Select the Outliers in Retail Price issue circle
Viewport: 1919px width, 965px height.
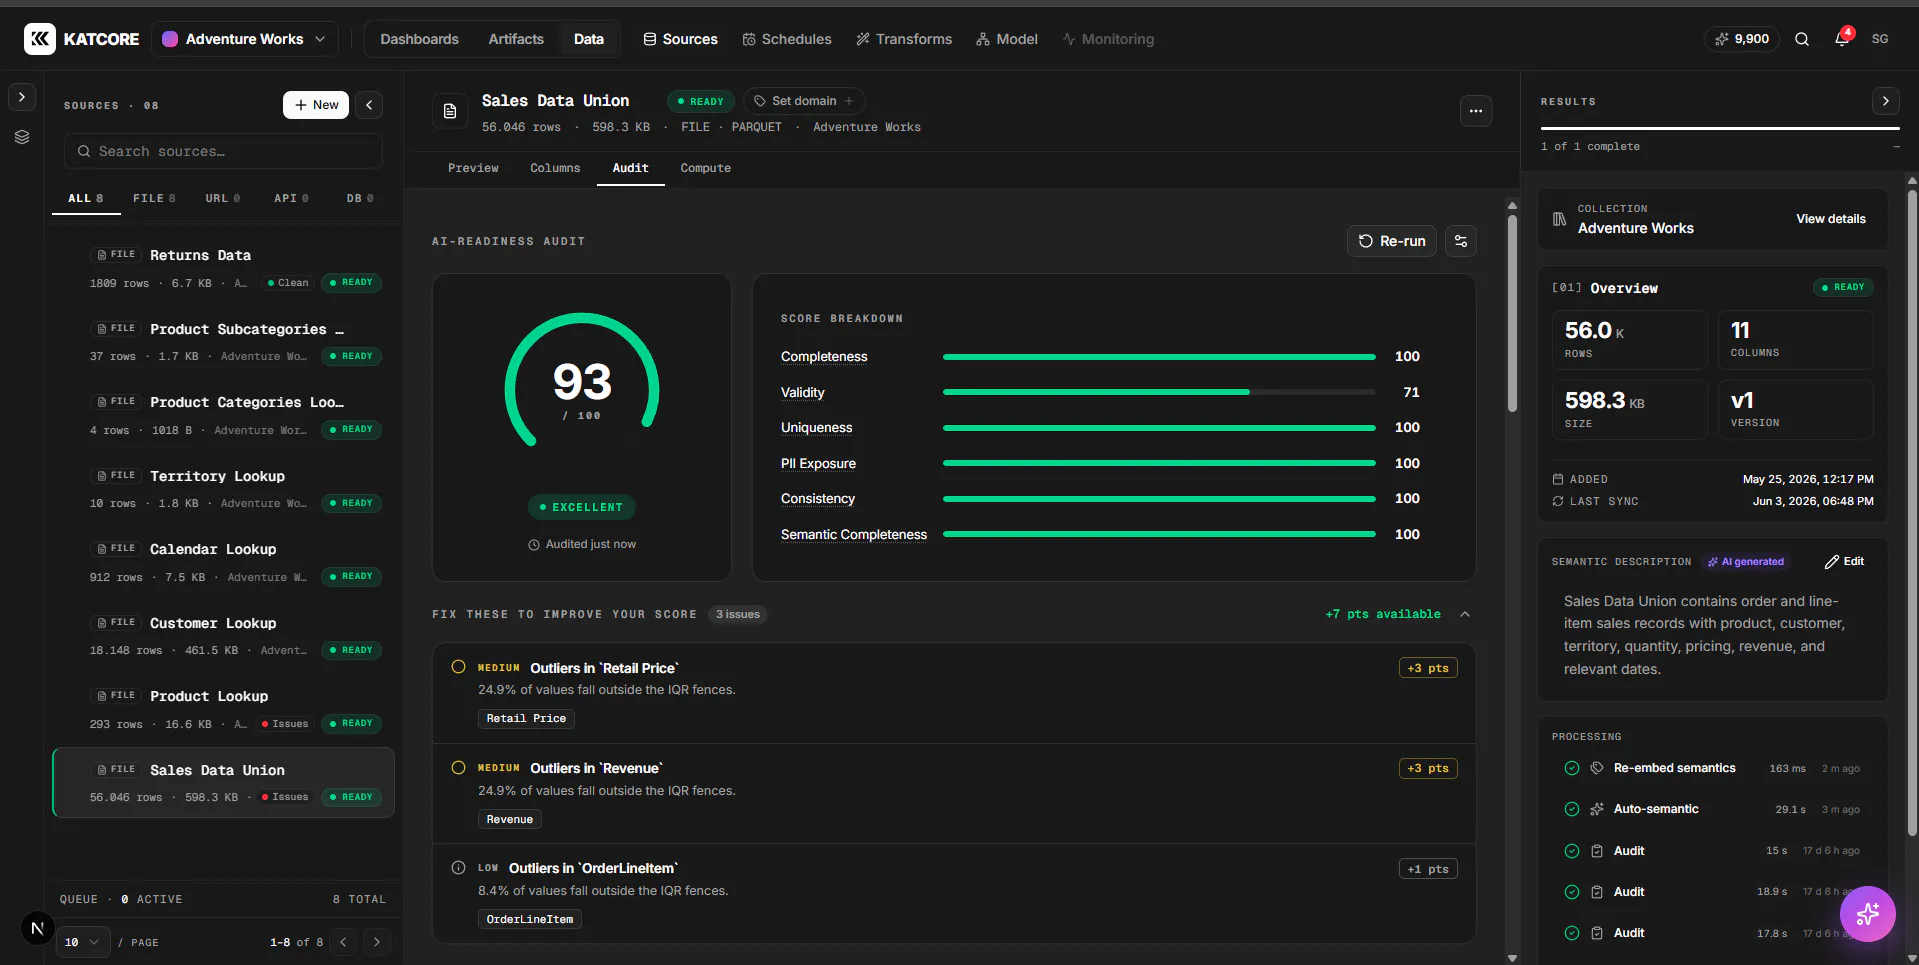(458, 667)
